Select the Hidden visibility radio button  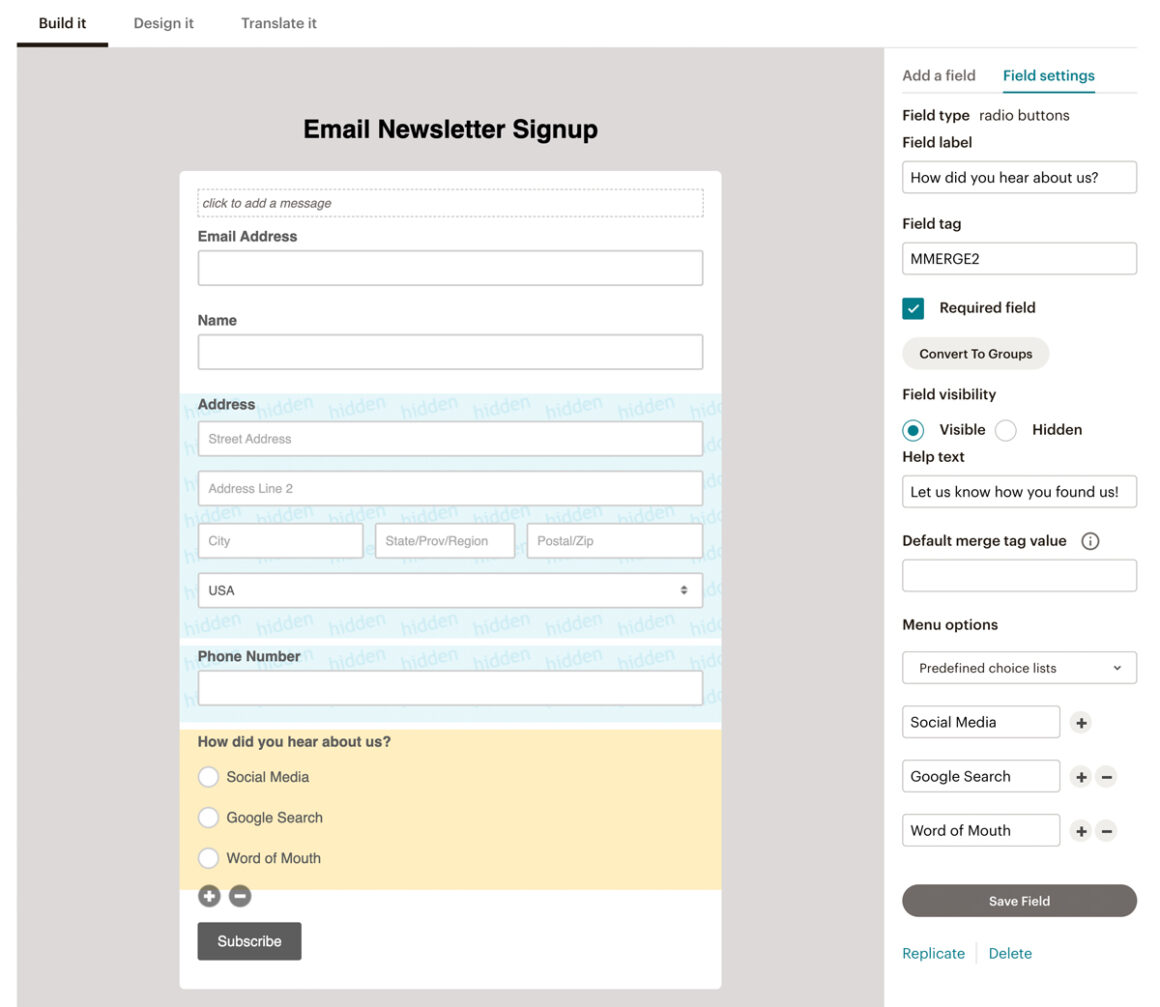[x=1004, y=429]
